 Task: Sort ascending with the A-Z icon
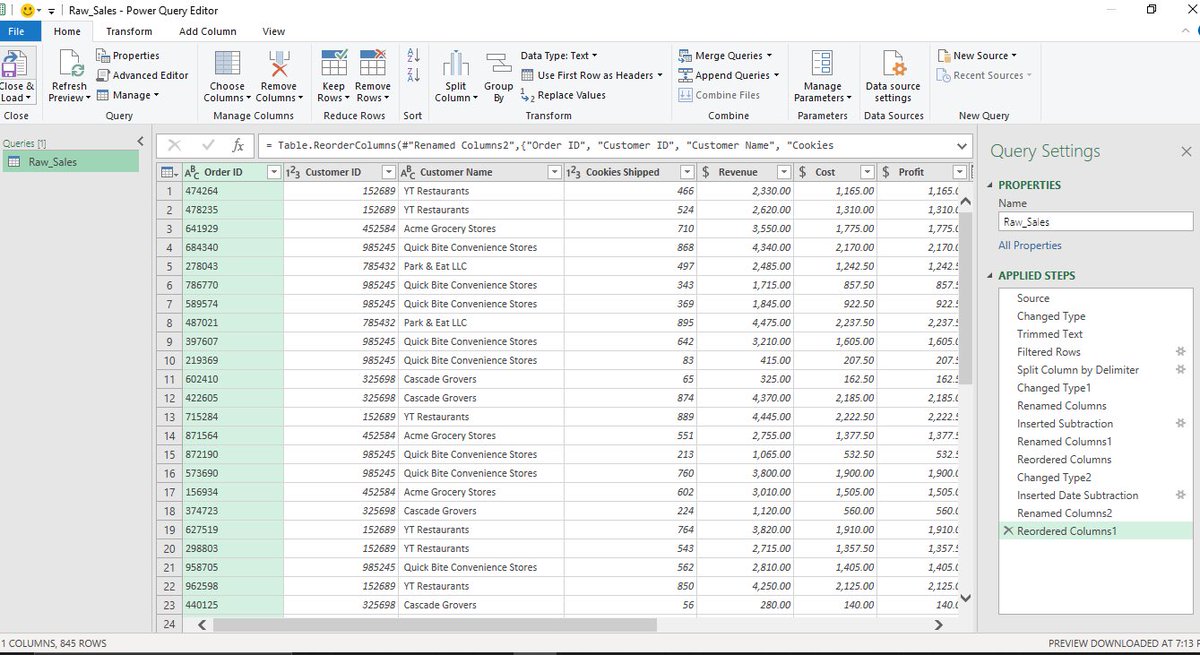click(x=414, y=57)
